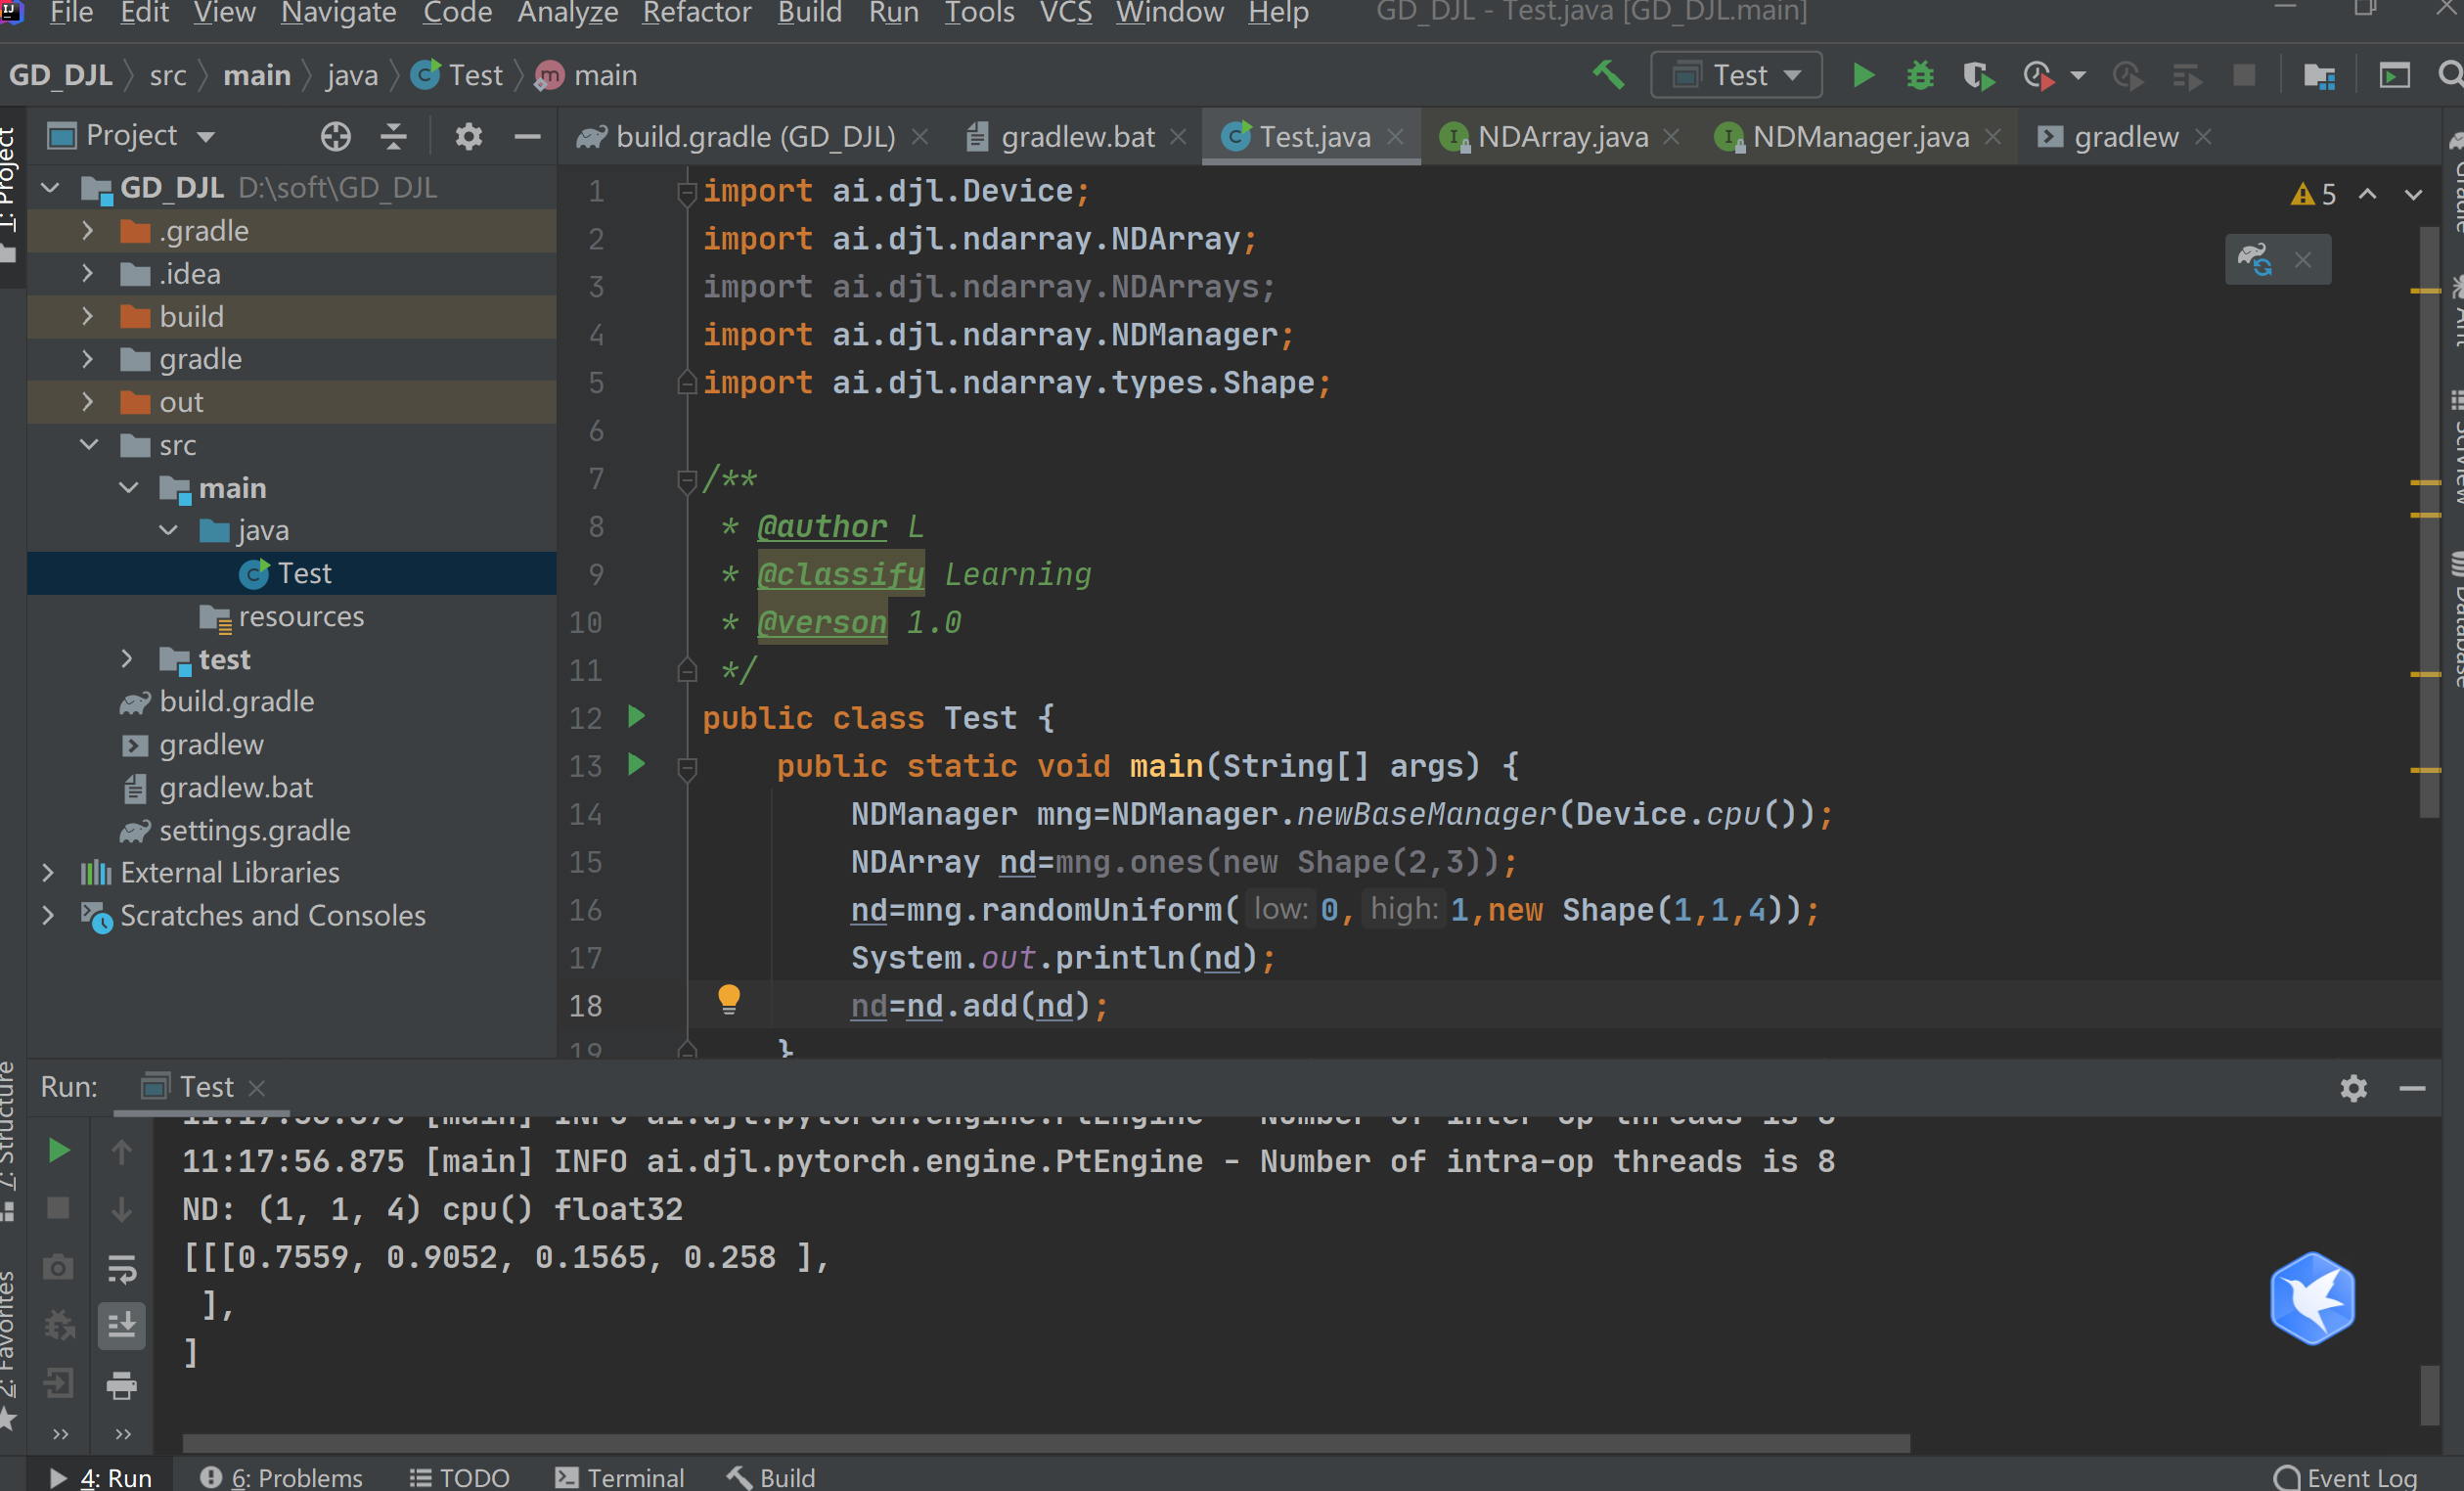Start debugging with the bug icon

tap(1920, 75)
